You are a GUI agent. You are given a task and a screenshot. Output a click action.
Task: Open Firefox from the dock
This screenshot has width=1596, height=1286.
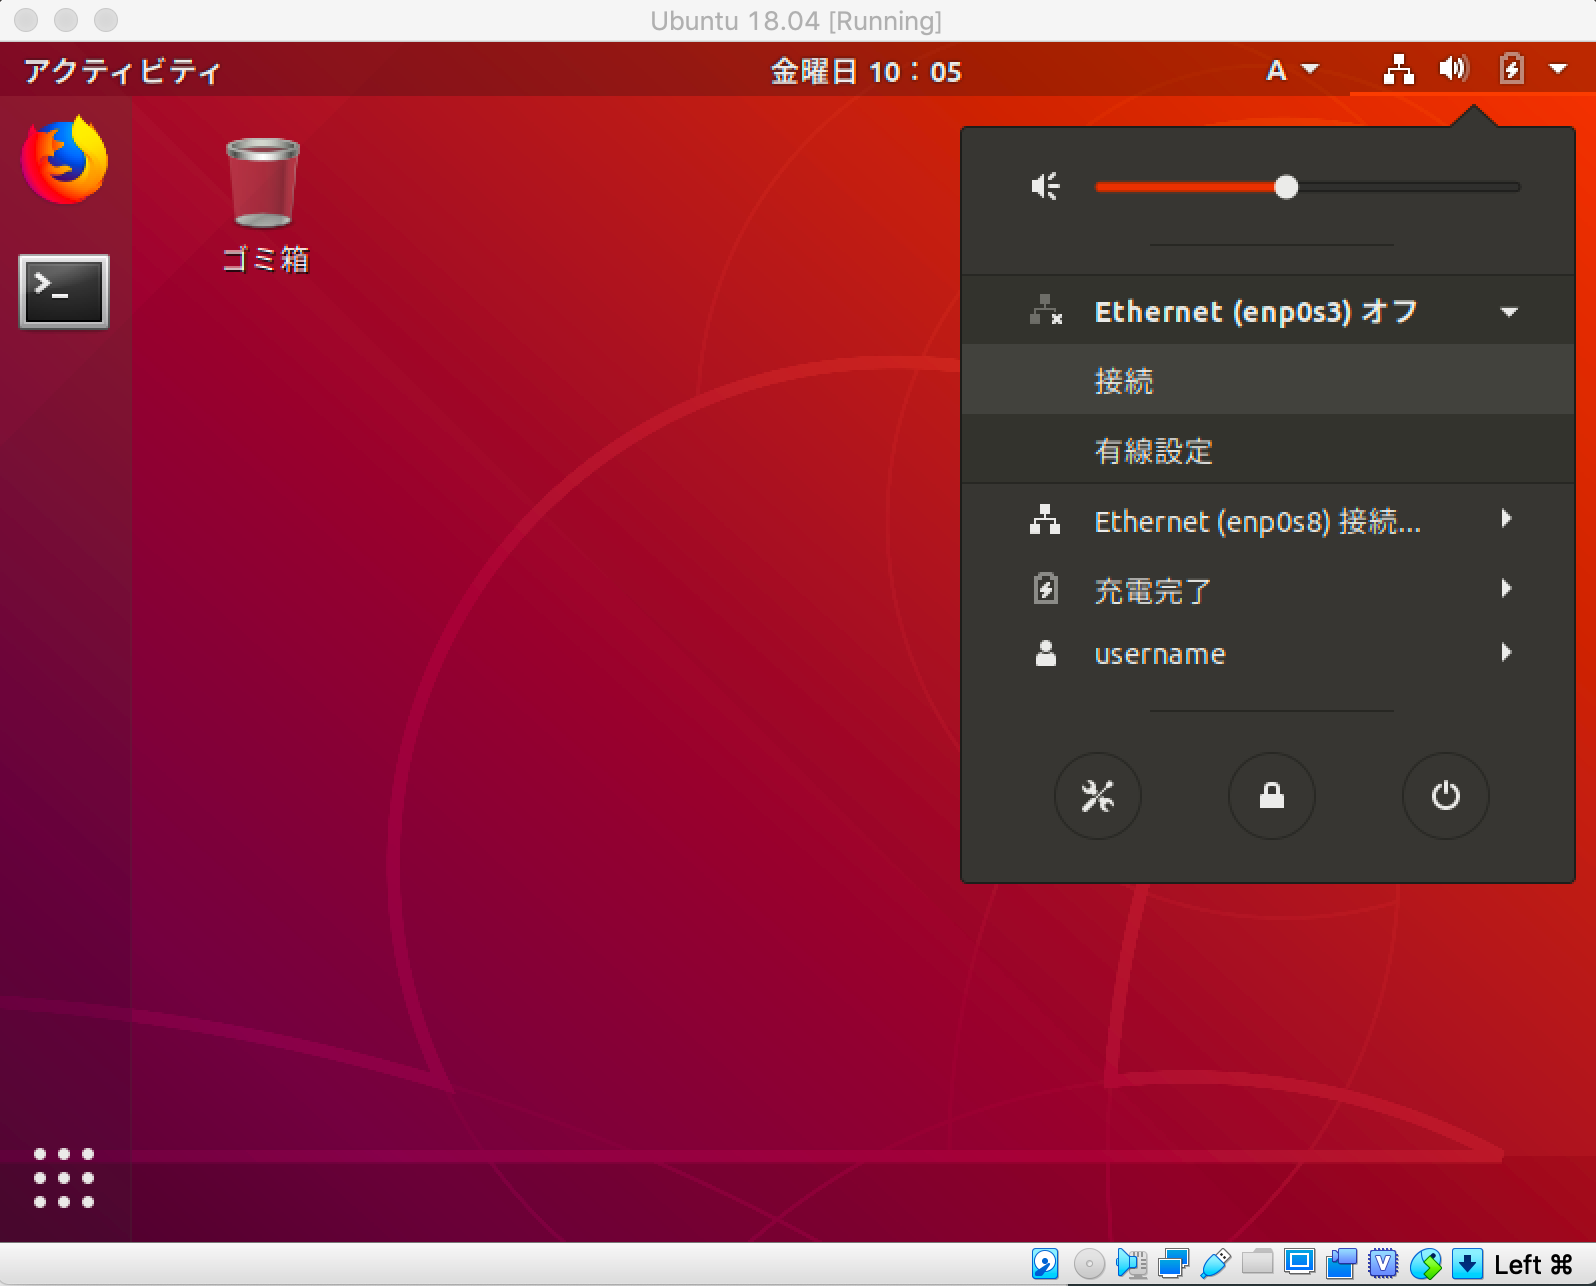click(x=65, y=160)
